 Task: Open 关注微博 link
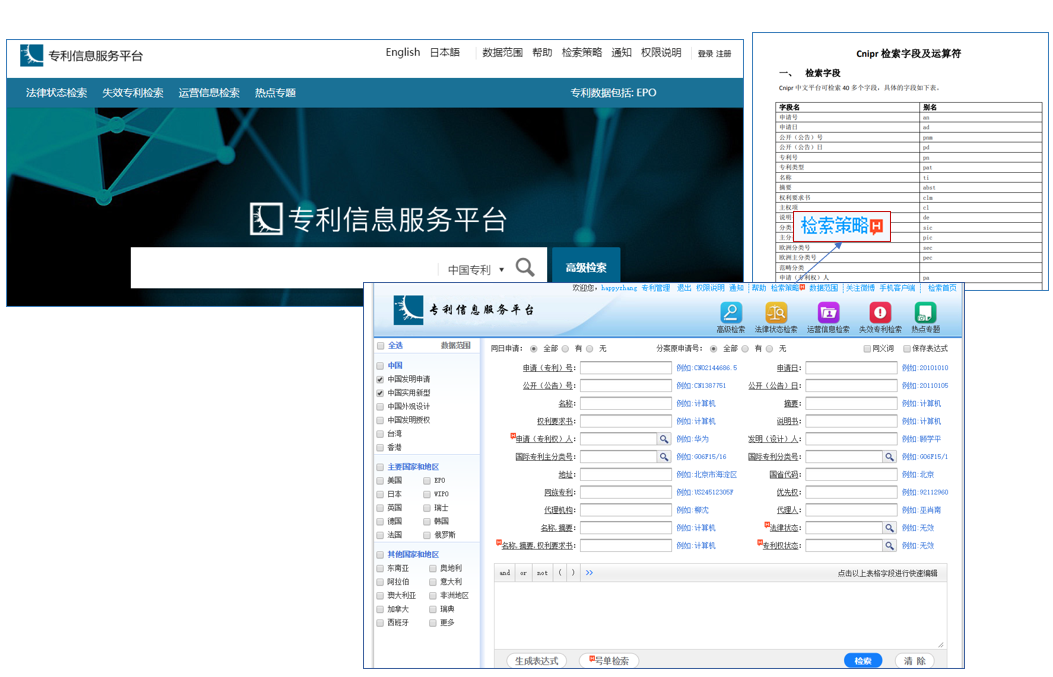(860, 288)
